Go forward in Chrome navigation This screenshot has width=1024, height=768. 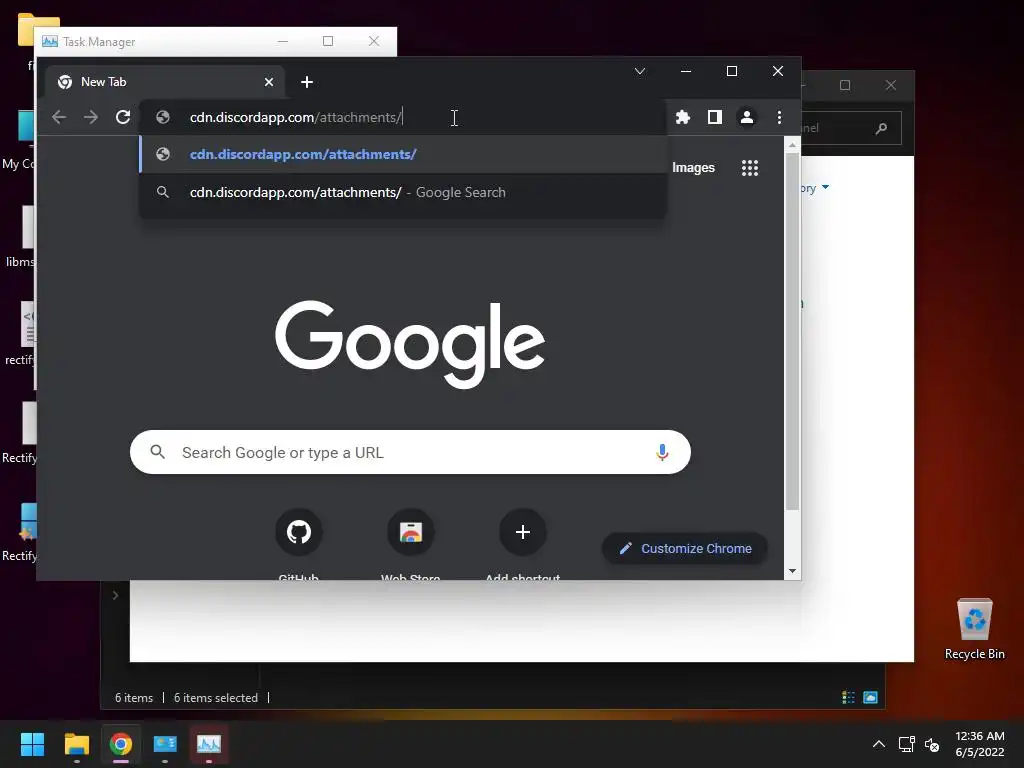click(x=91, y=118)
